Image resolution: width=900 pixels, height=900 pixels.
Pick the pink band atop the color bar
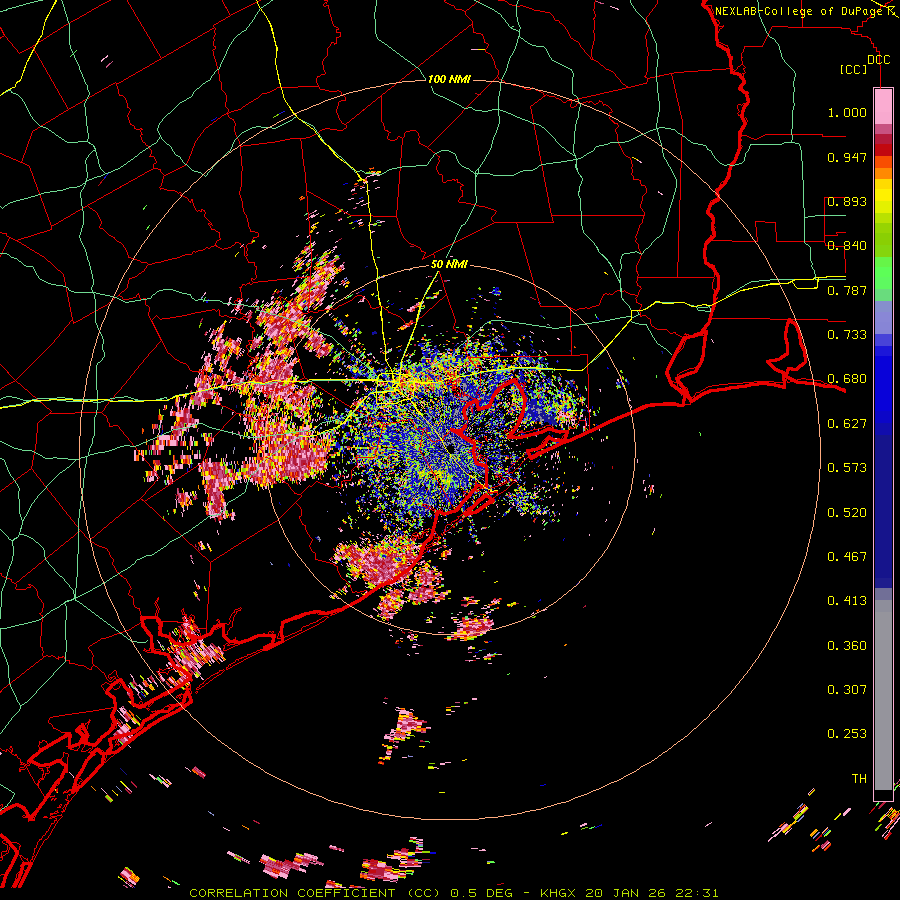click(x=883, y=107)
